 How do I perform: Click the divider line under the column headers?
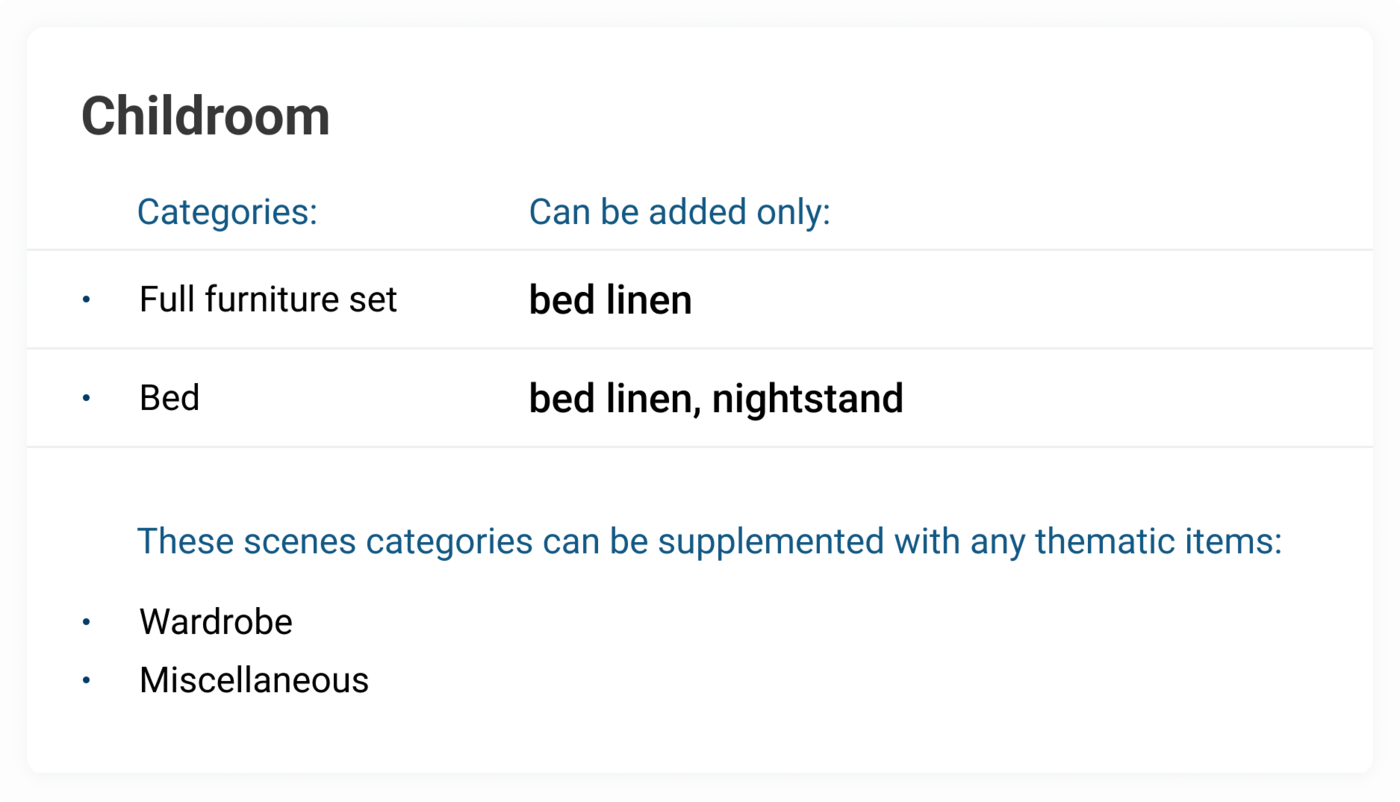pyautogui.click(x=700, y=250)
